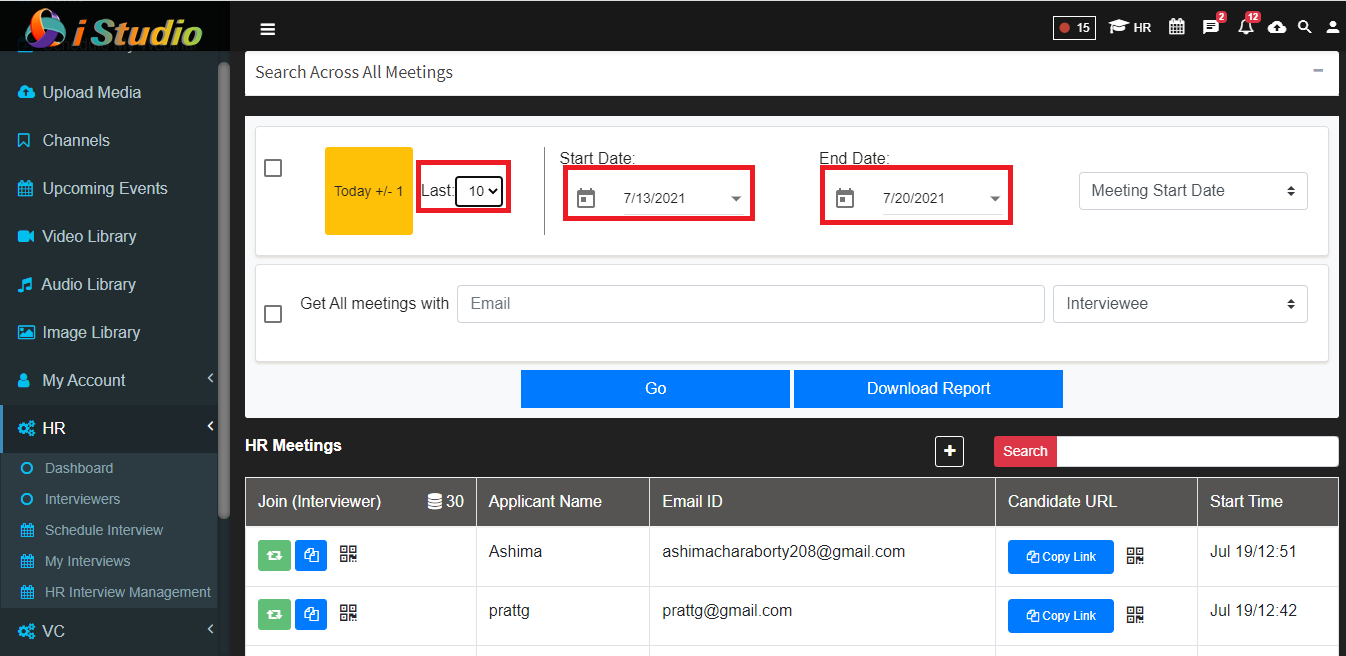This screenshot has height=656, width=1346.
Task: Click the End Date calendar icon
Action: pos(845,198)
